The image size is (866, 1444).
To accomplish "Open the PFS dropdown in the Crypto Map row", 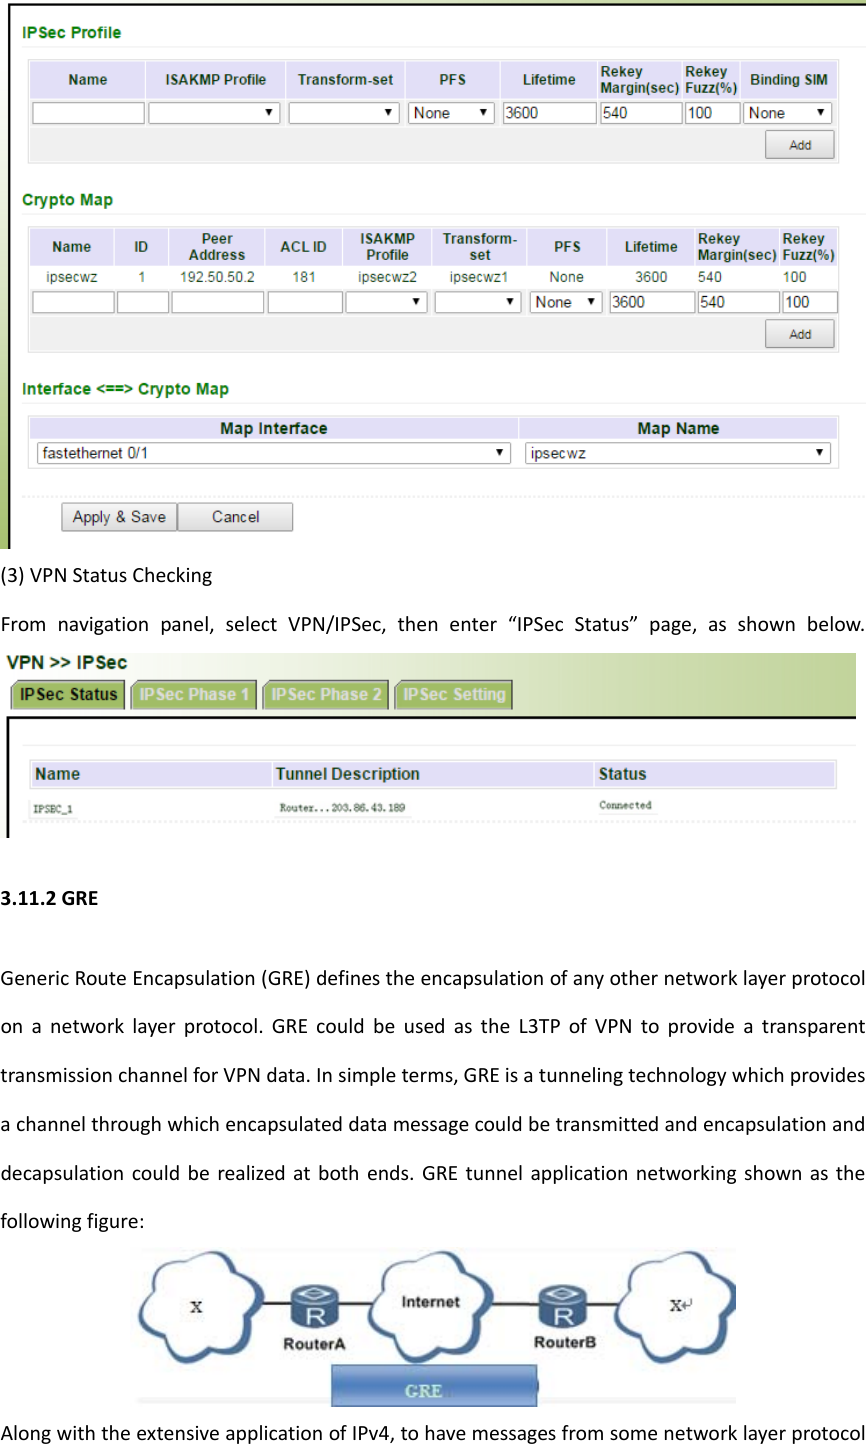I will (565, 302).
